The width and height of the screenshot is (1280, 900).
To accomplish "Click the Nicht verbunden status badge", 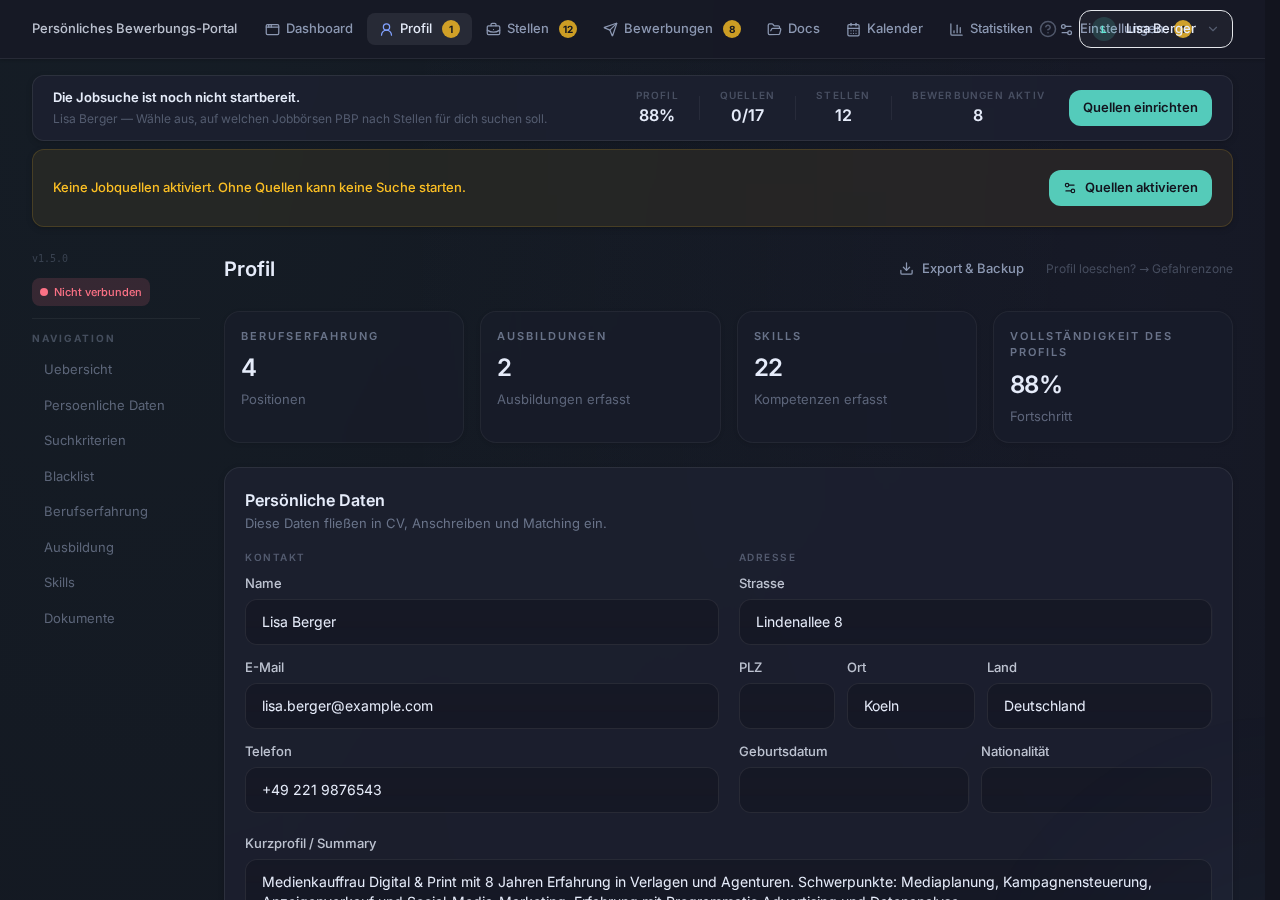I will click(x=91, y=292).
